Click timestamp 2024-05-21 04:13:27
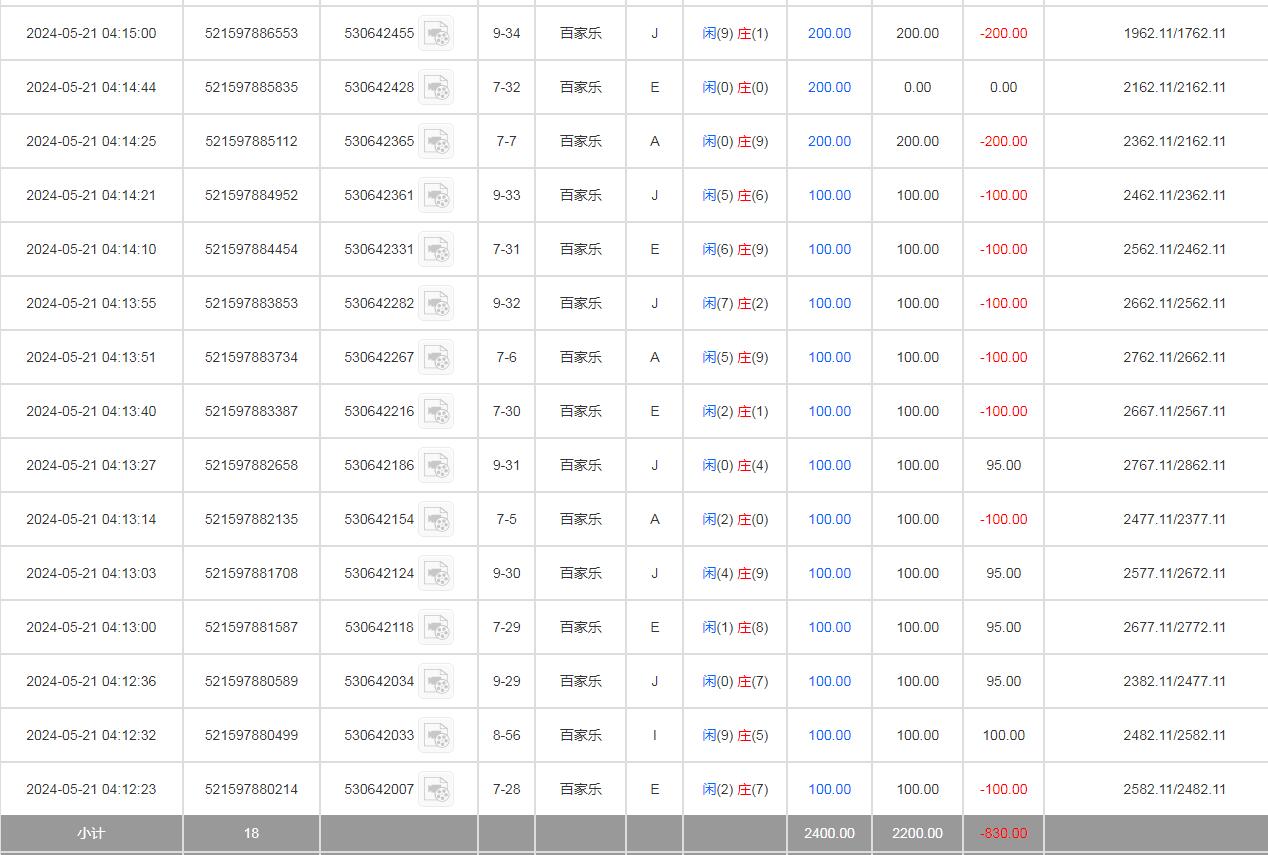The width and height of the screenshot is (1268, 855). point(91,465)
